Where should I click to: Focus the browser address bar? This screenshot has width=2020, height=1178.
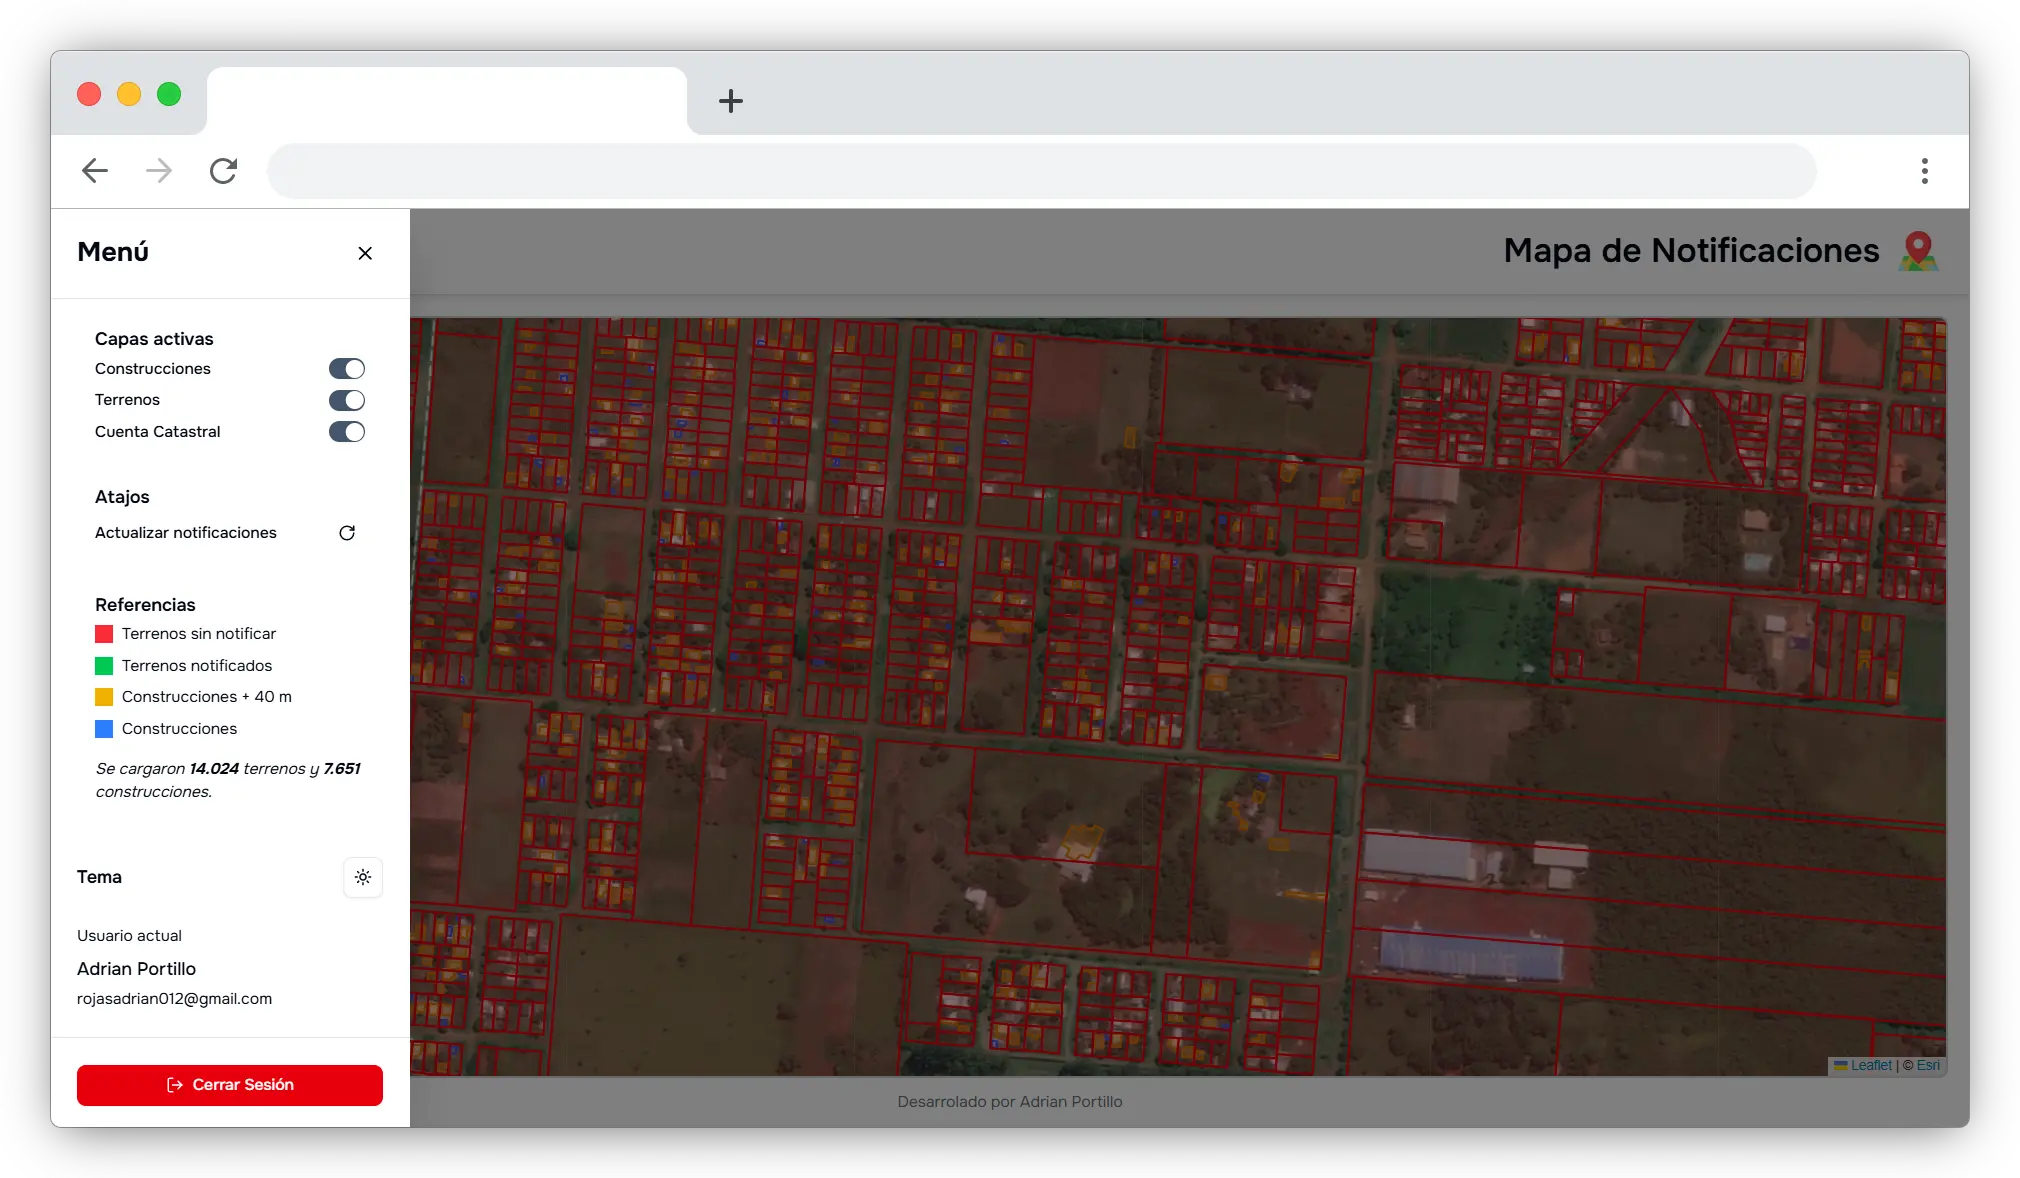point(1040,171)
